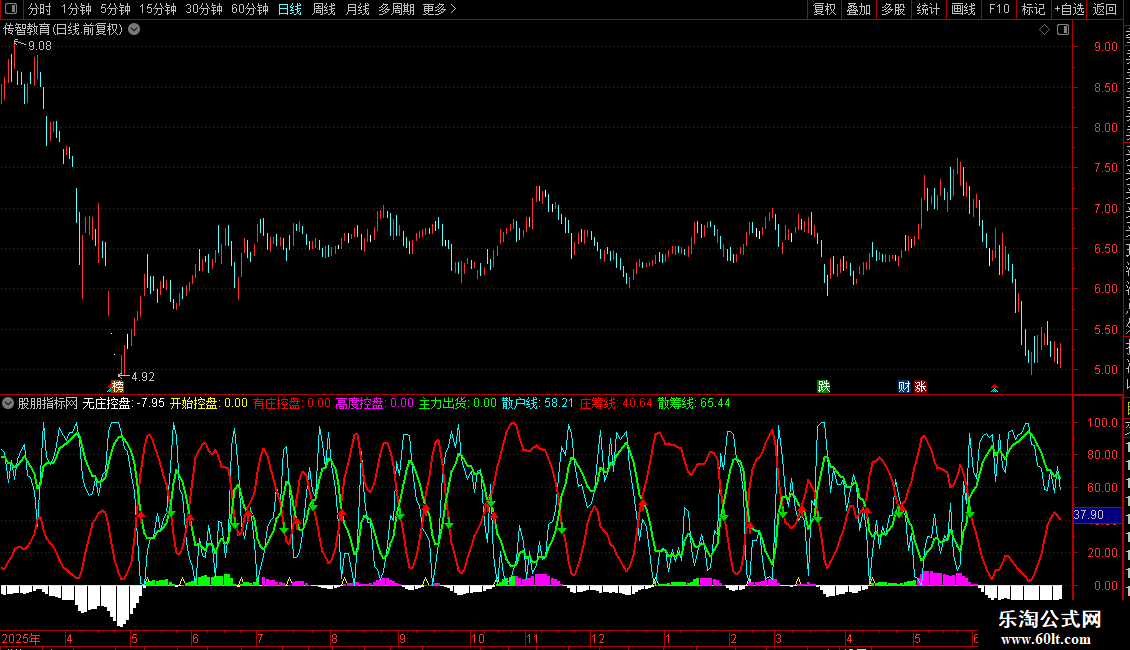Click the 散筹线 value label
This screenshot has width=1130, height=650.
pyautogui.click(x=694, y=403)
